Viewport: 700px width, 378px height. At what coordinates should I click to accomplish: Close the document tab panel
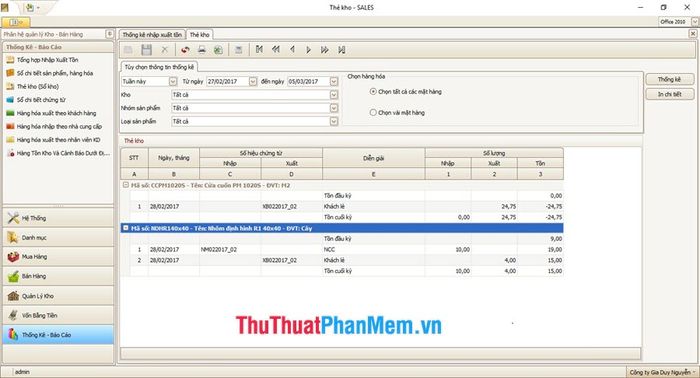(x=693, y=33)
